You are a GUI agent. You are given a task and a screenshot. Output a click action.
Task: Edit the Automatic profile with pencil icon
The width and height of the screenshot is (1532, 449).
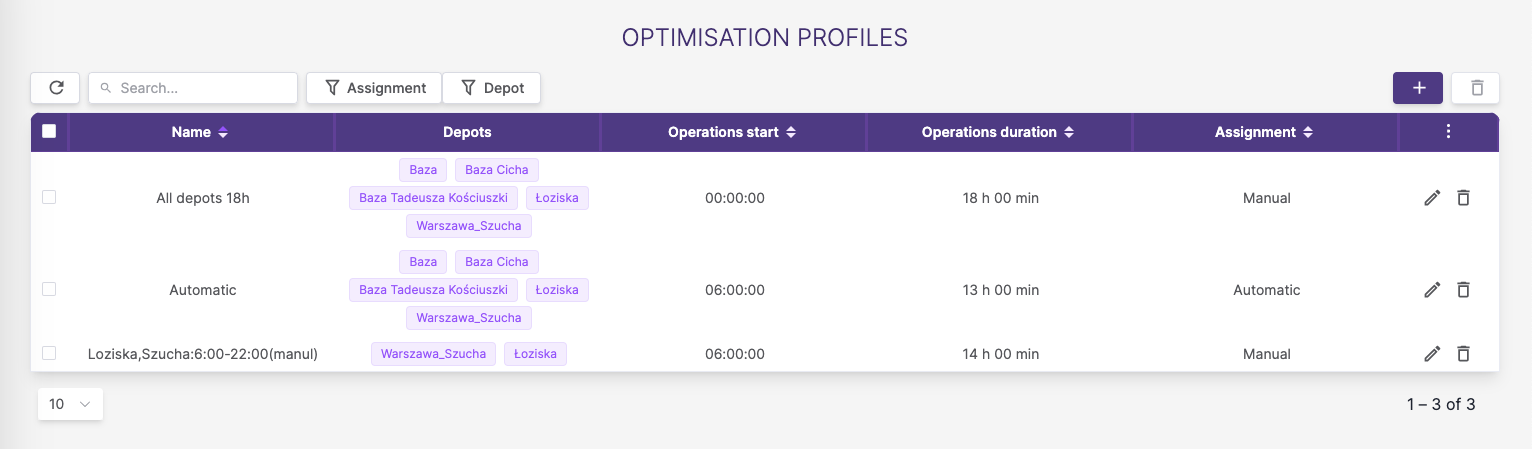click(x=1432, y=290)
